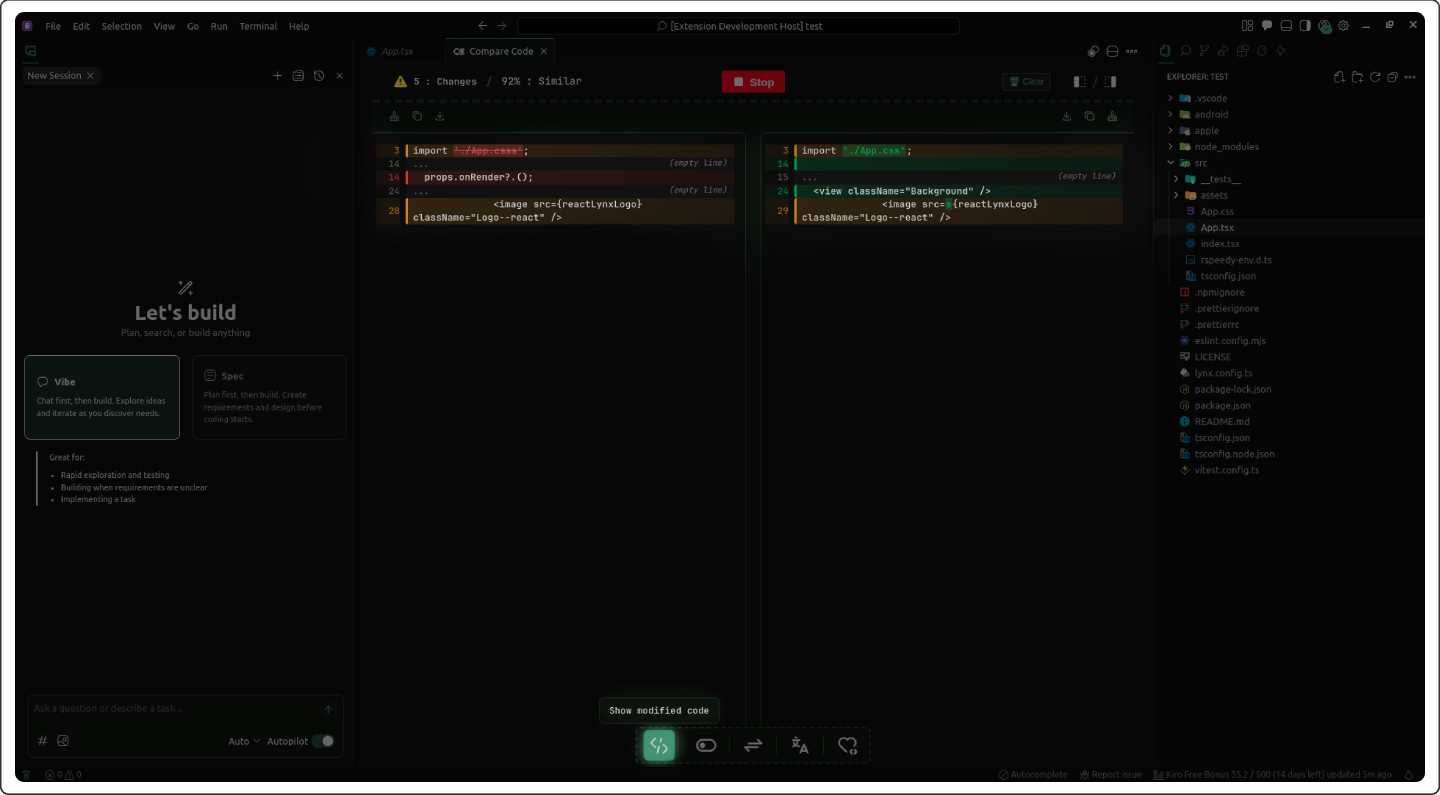Click the New File icon in Explorer
Screen dimensions: 1440x795
click(1340, 77)
